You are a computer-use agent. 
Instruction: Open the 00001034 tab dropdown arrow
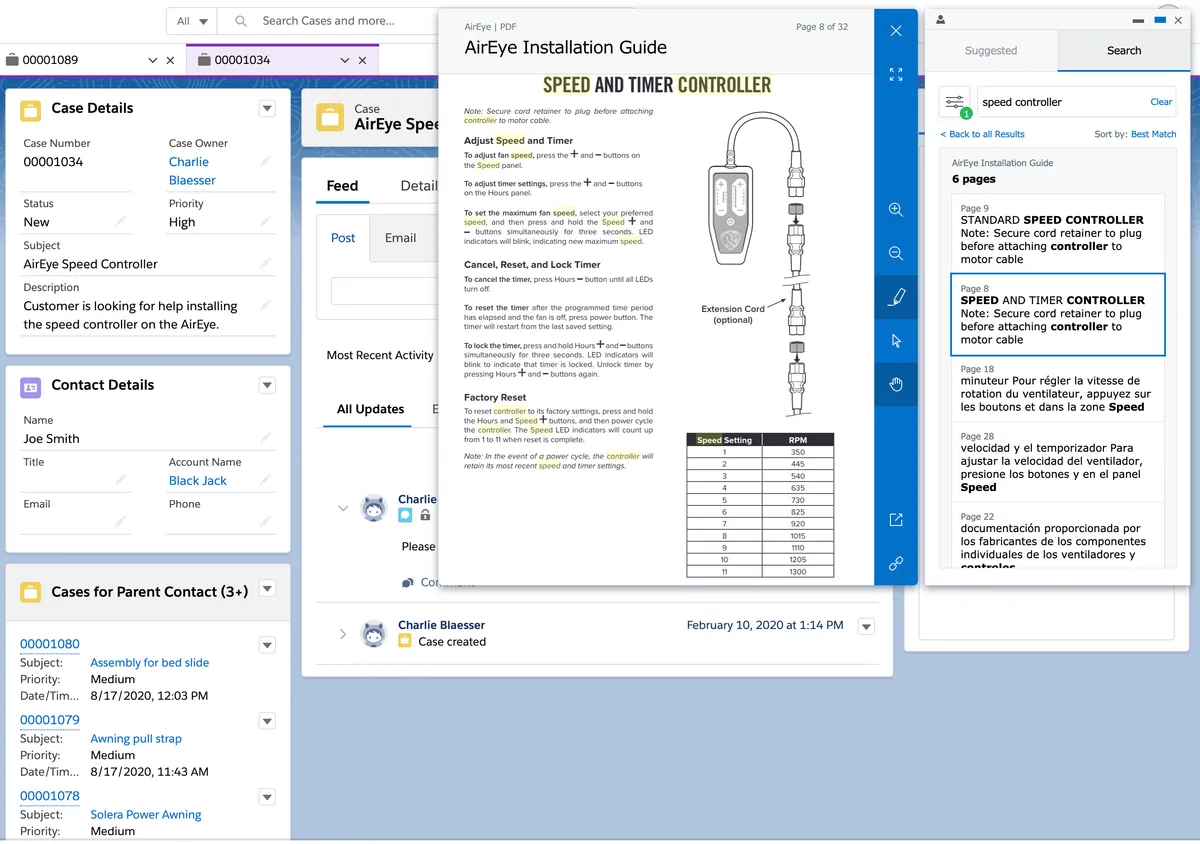(344, 60)
